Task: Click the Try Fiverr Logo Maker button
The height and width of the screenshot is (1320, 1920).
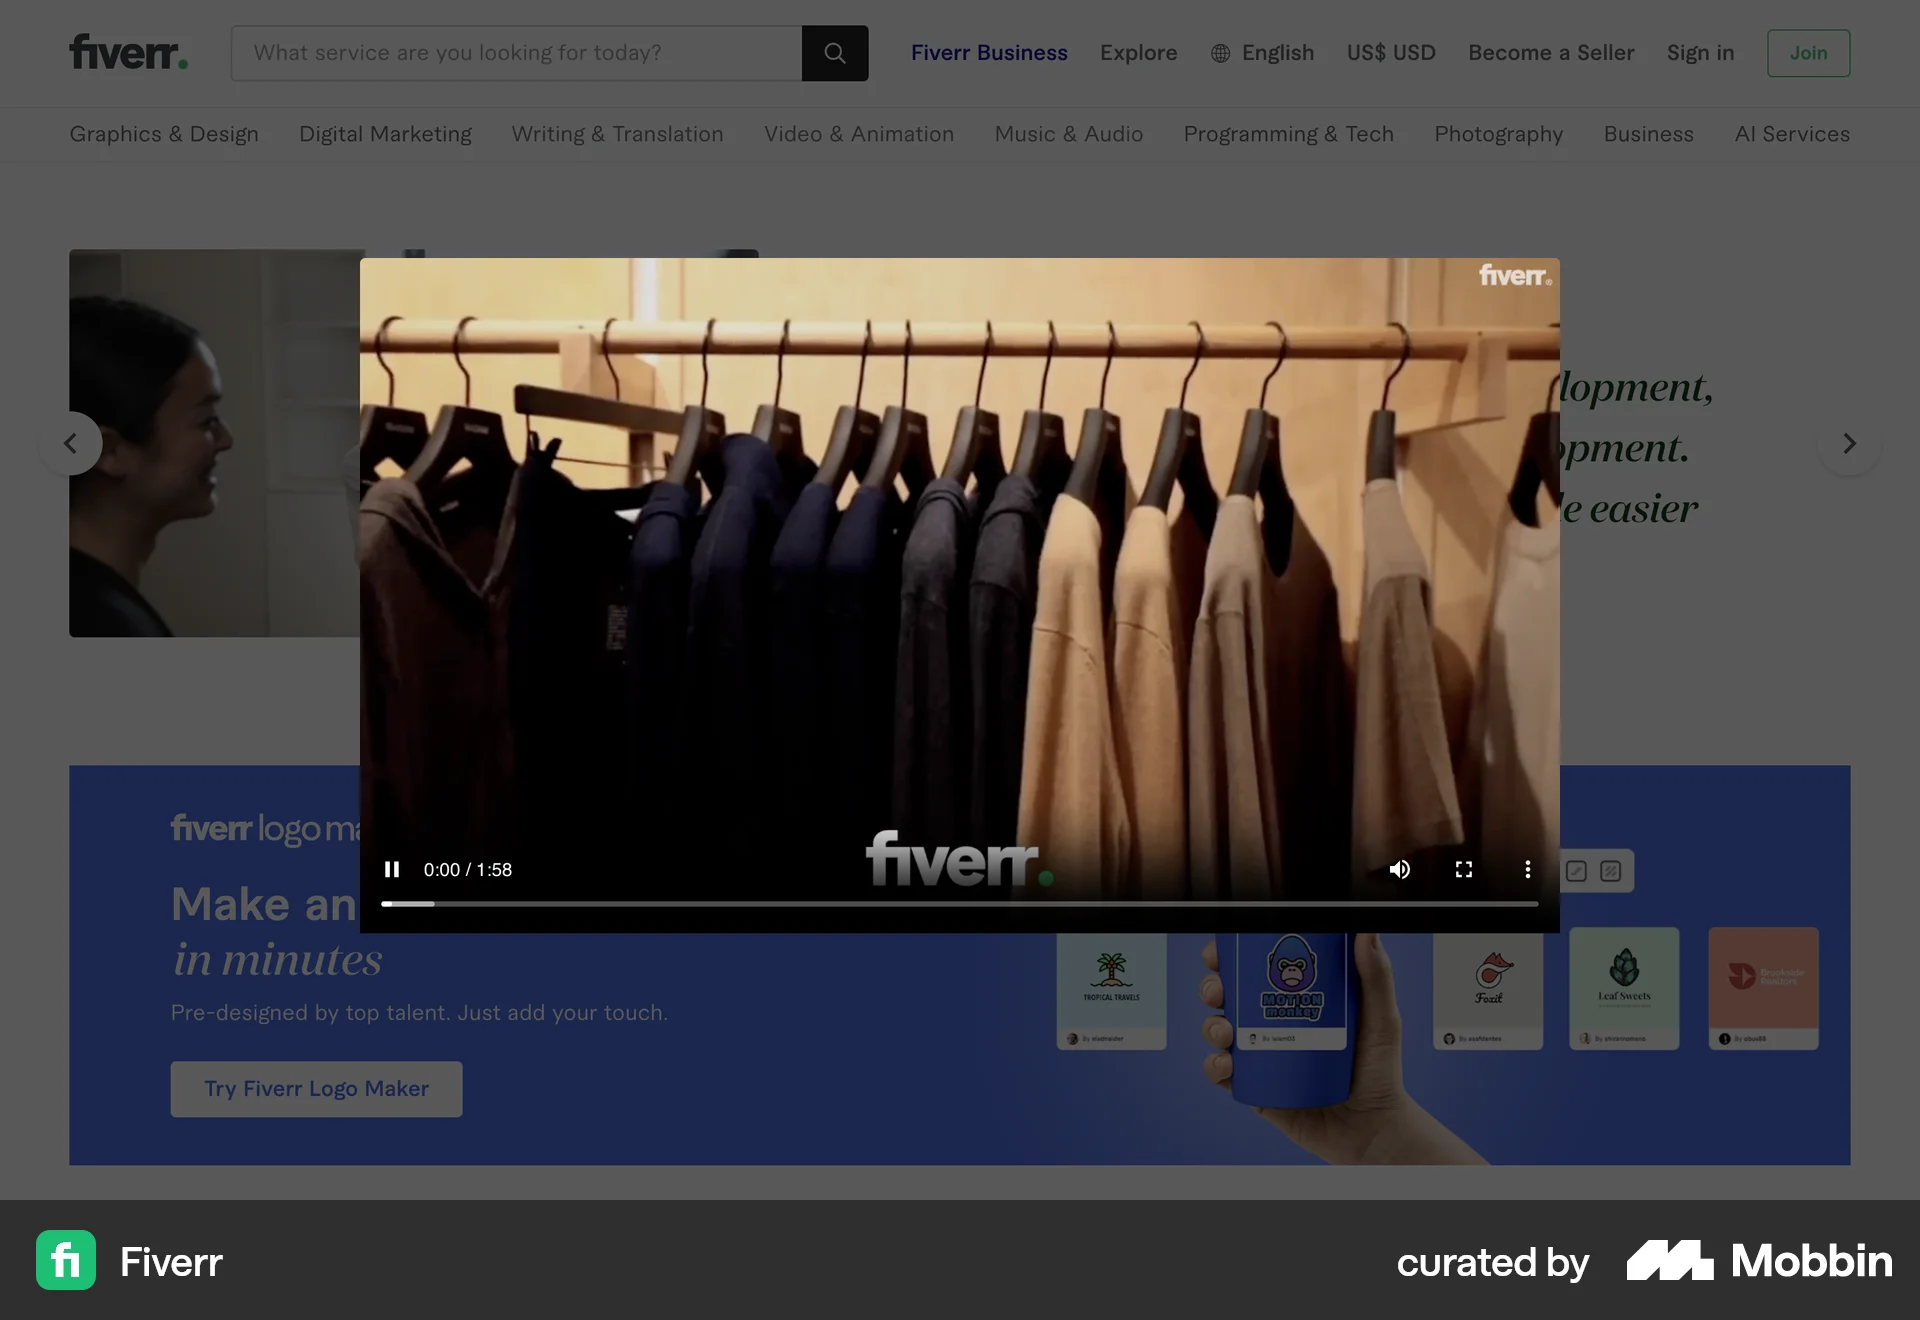Action: pyautogui.click(x=316, y=1089)
